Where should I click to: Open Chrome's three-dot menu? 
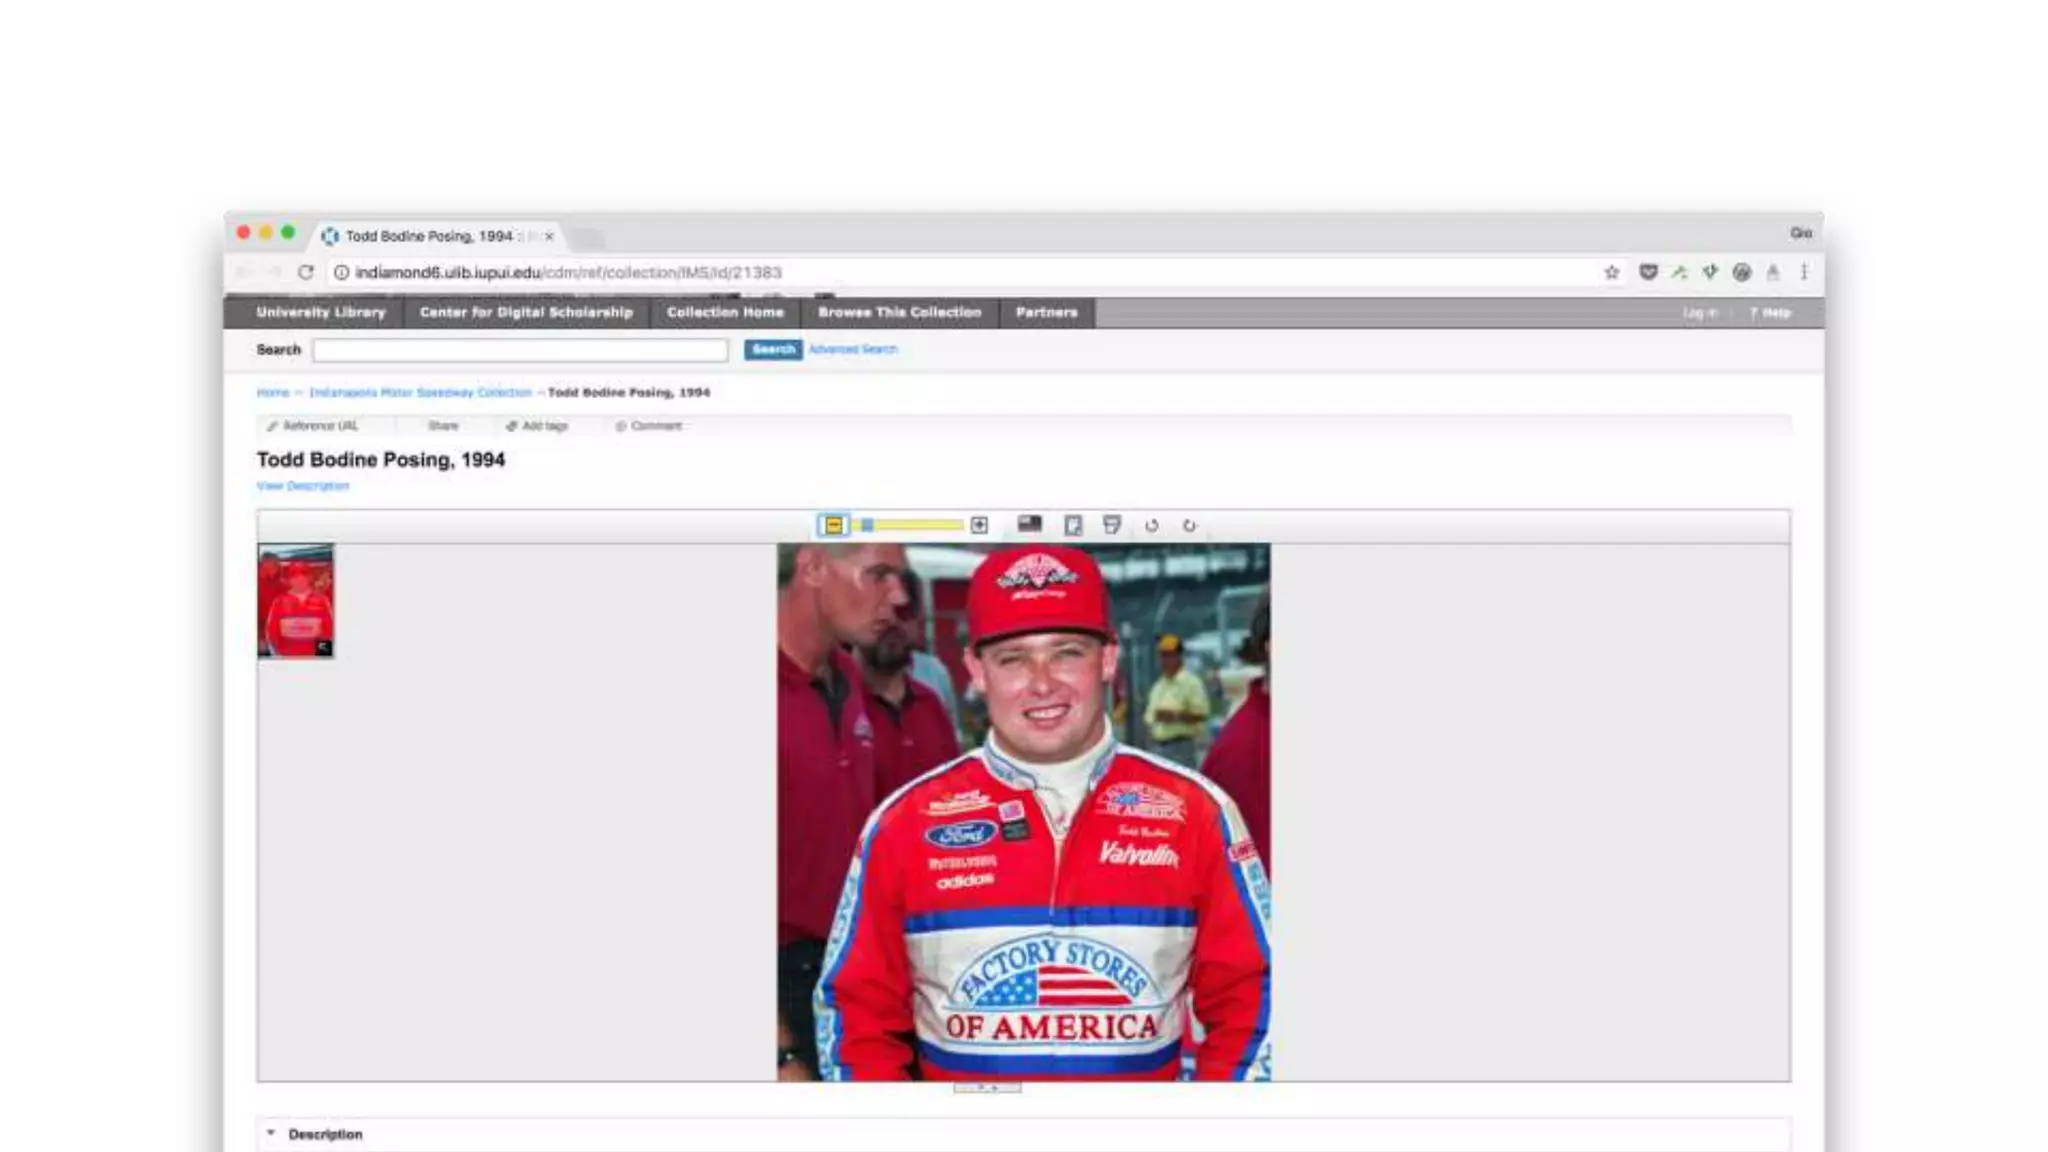tap(1804, 272)
